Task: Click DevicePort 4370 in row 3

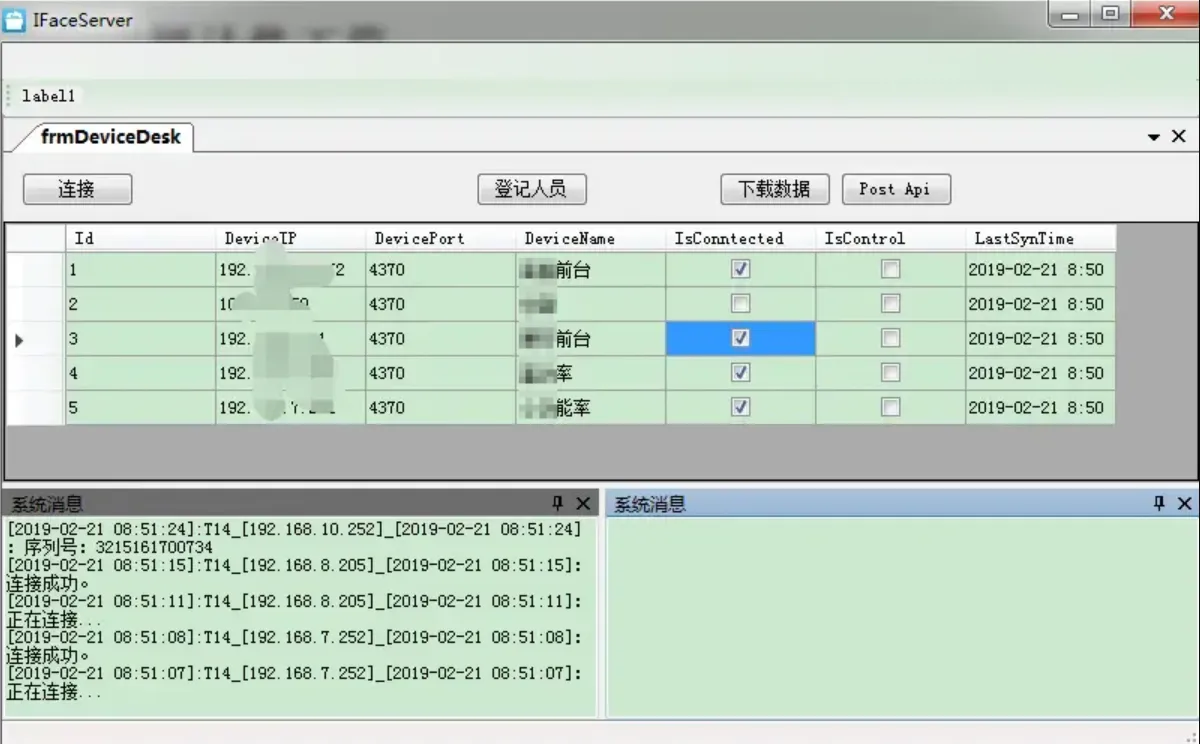Action: [x=440, y=339]
